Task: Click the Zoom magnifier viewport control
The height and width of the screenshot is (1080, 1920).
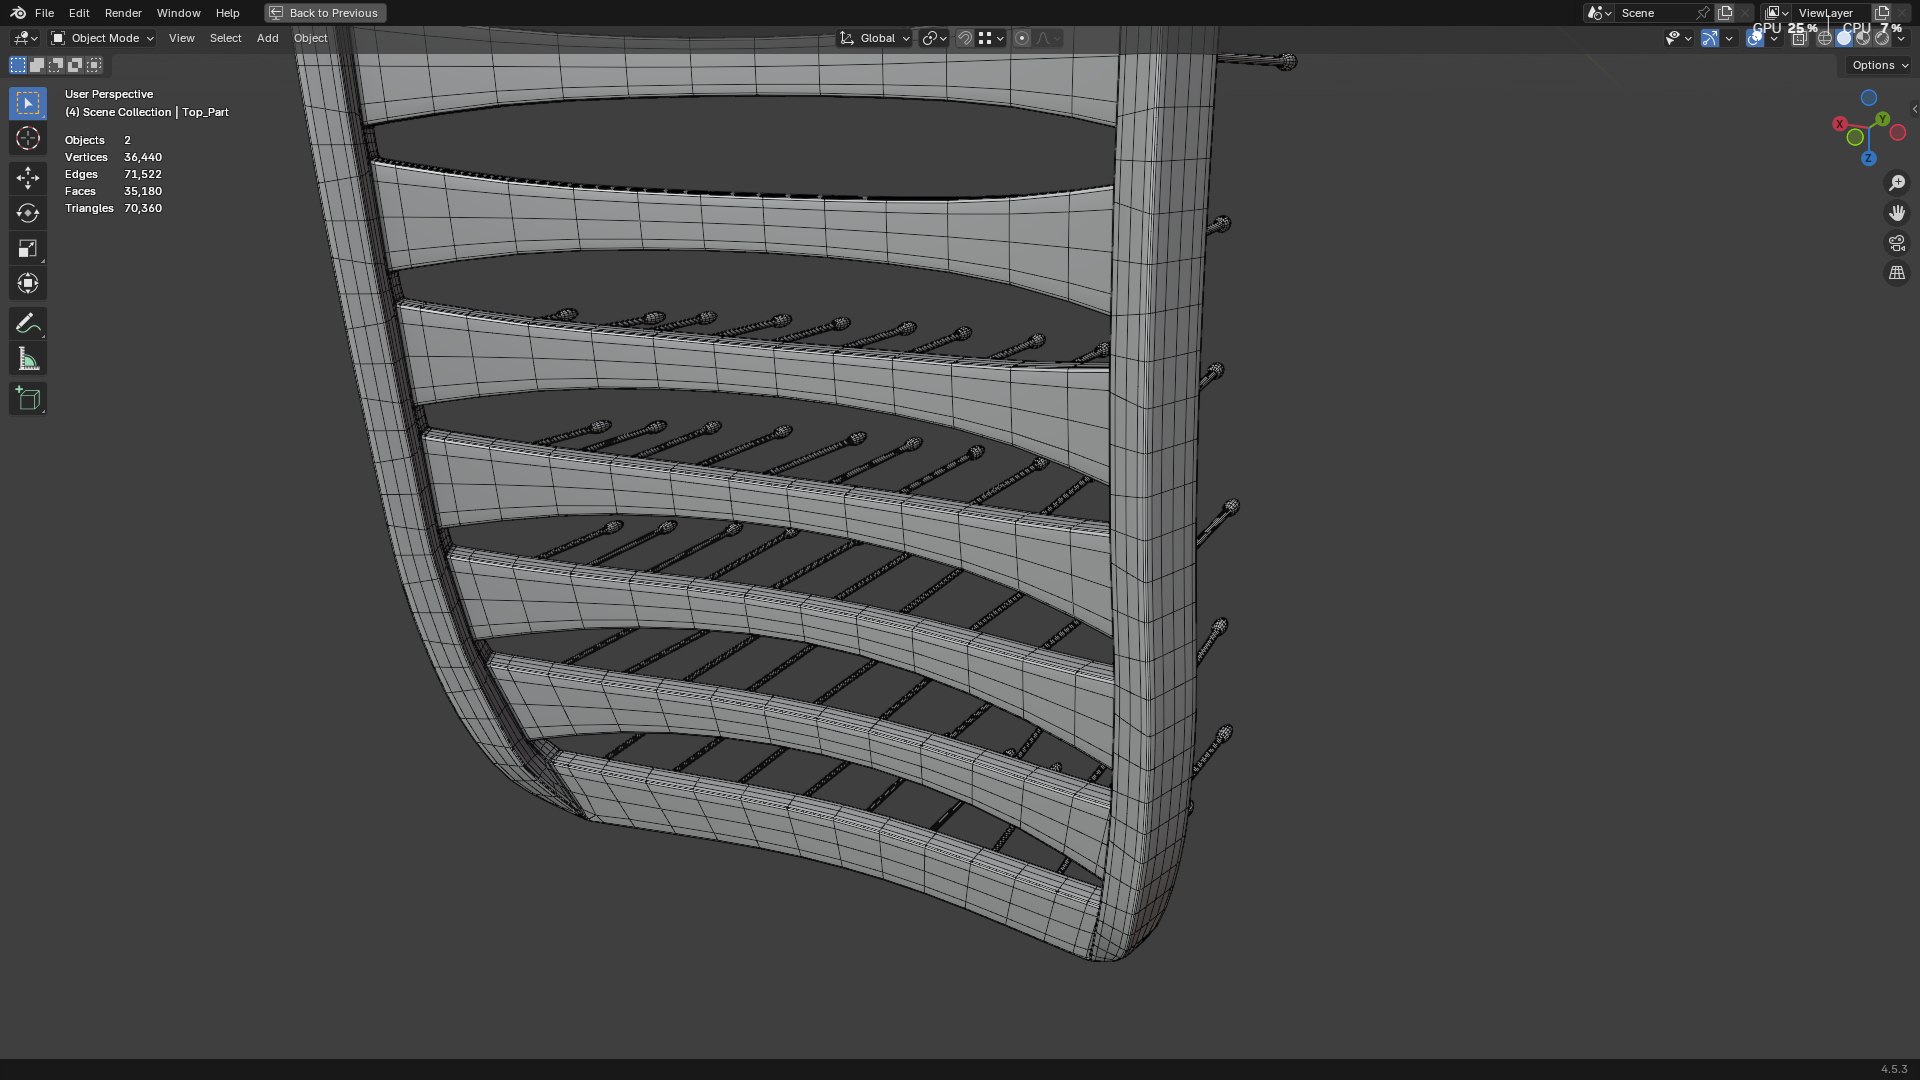Action: click(1896, 183)
